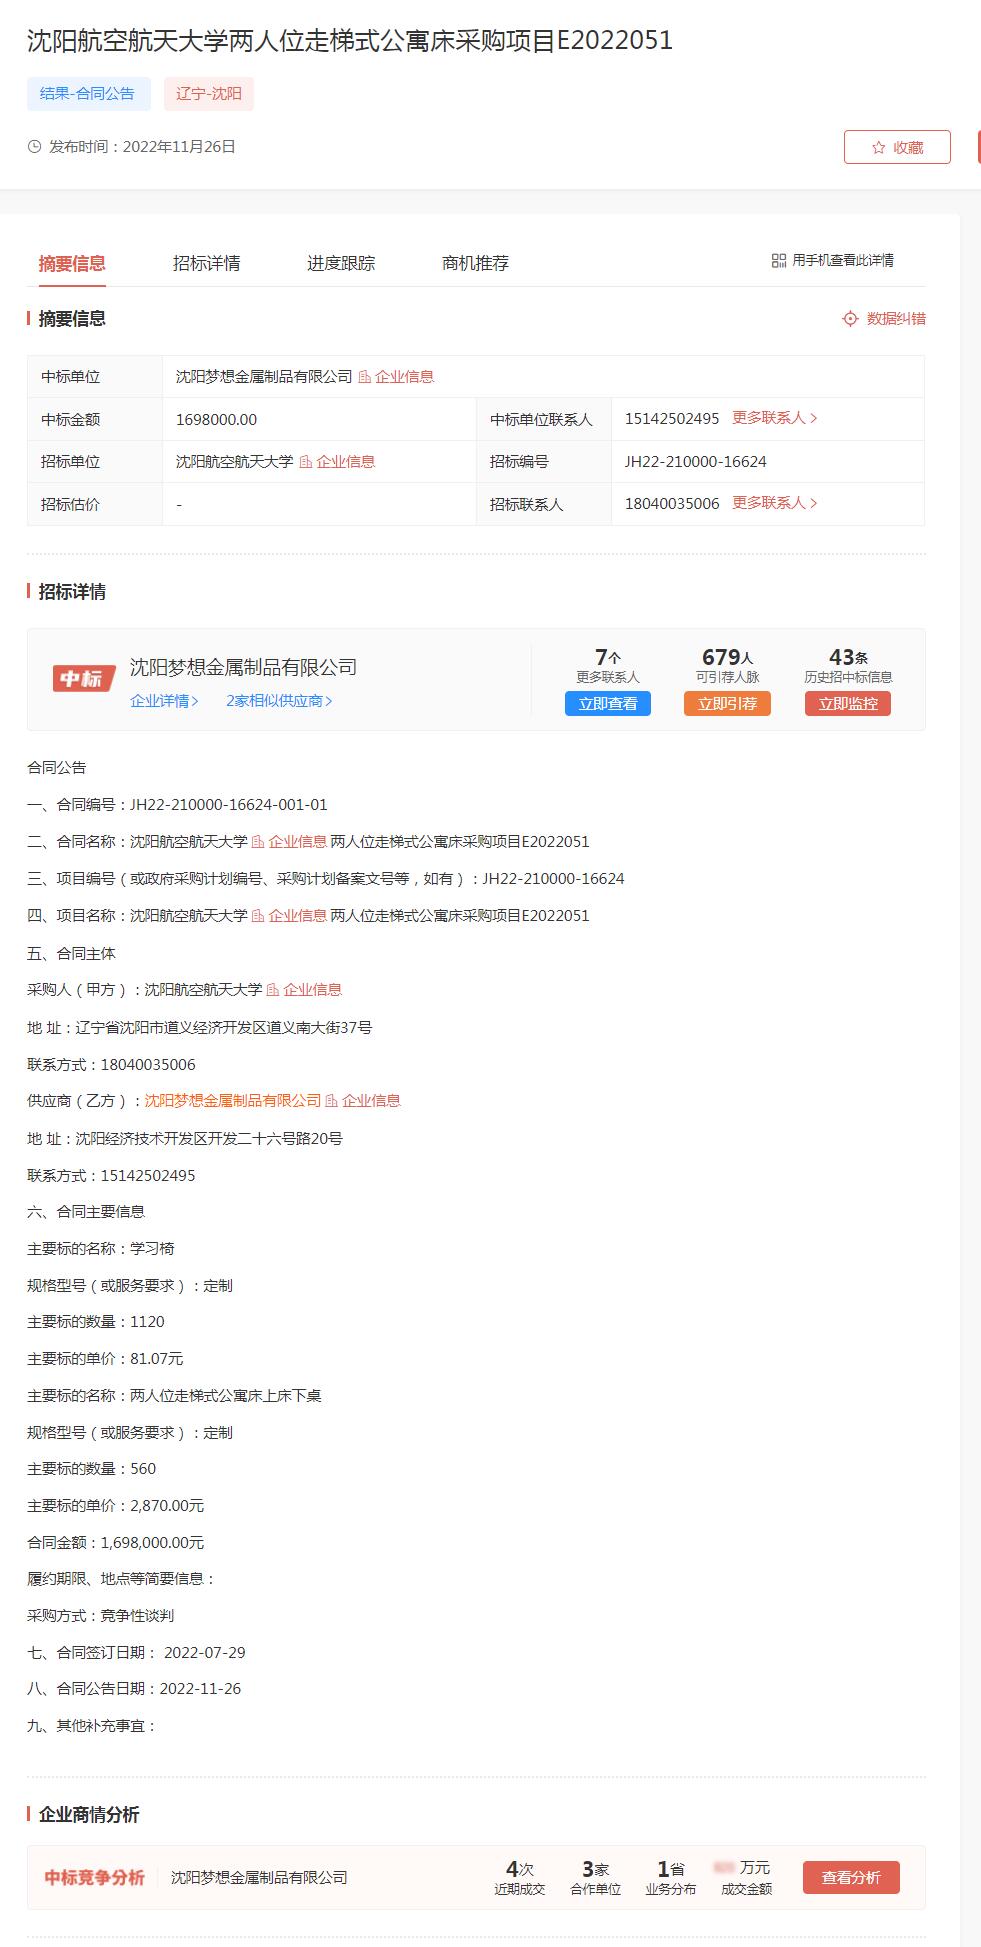Click the company name in 中标 card header

(243, 667)
